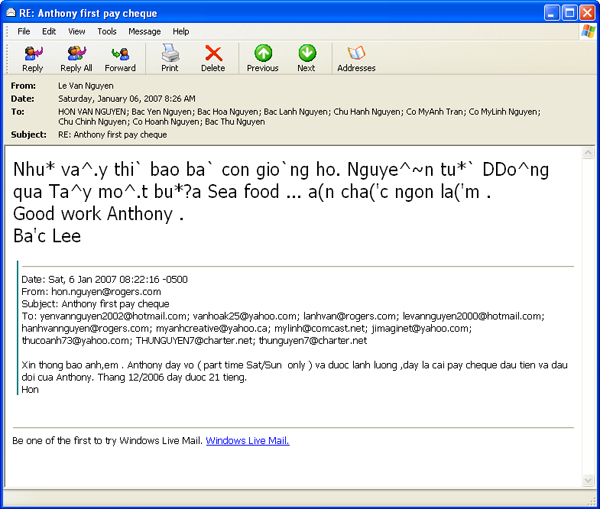Open the File menu
Viewport: 600px width, 509px height.
click(x=24, y=31)
